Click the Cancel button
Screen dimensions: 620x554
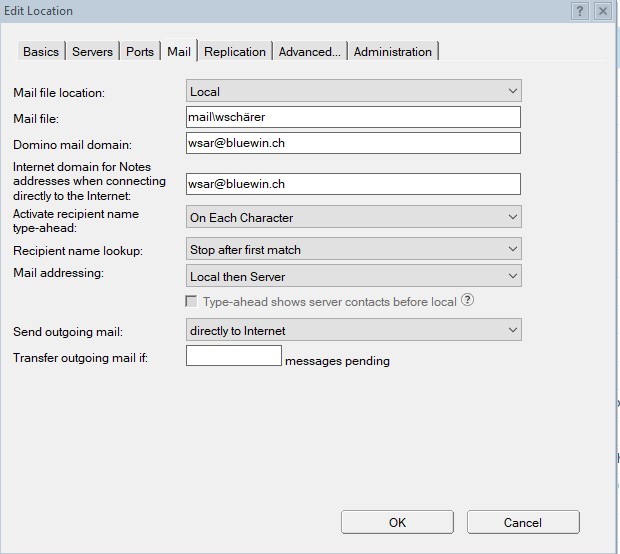[x=522, y=522]
